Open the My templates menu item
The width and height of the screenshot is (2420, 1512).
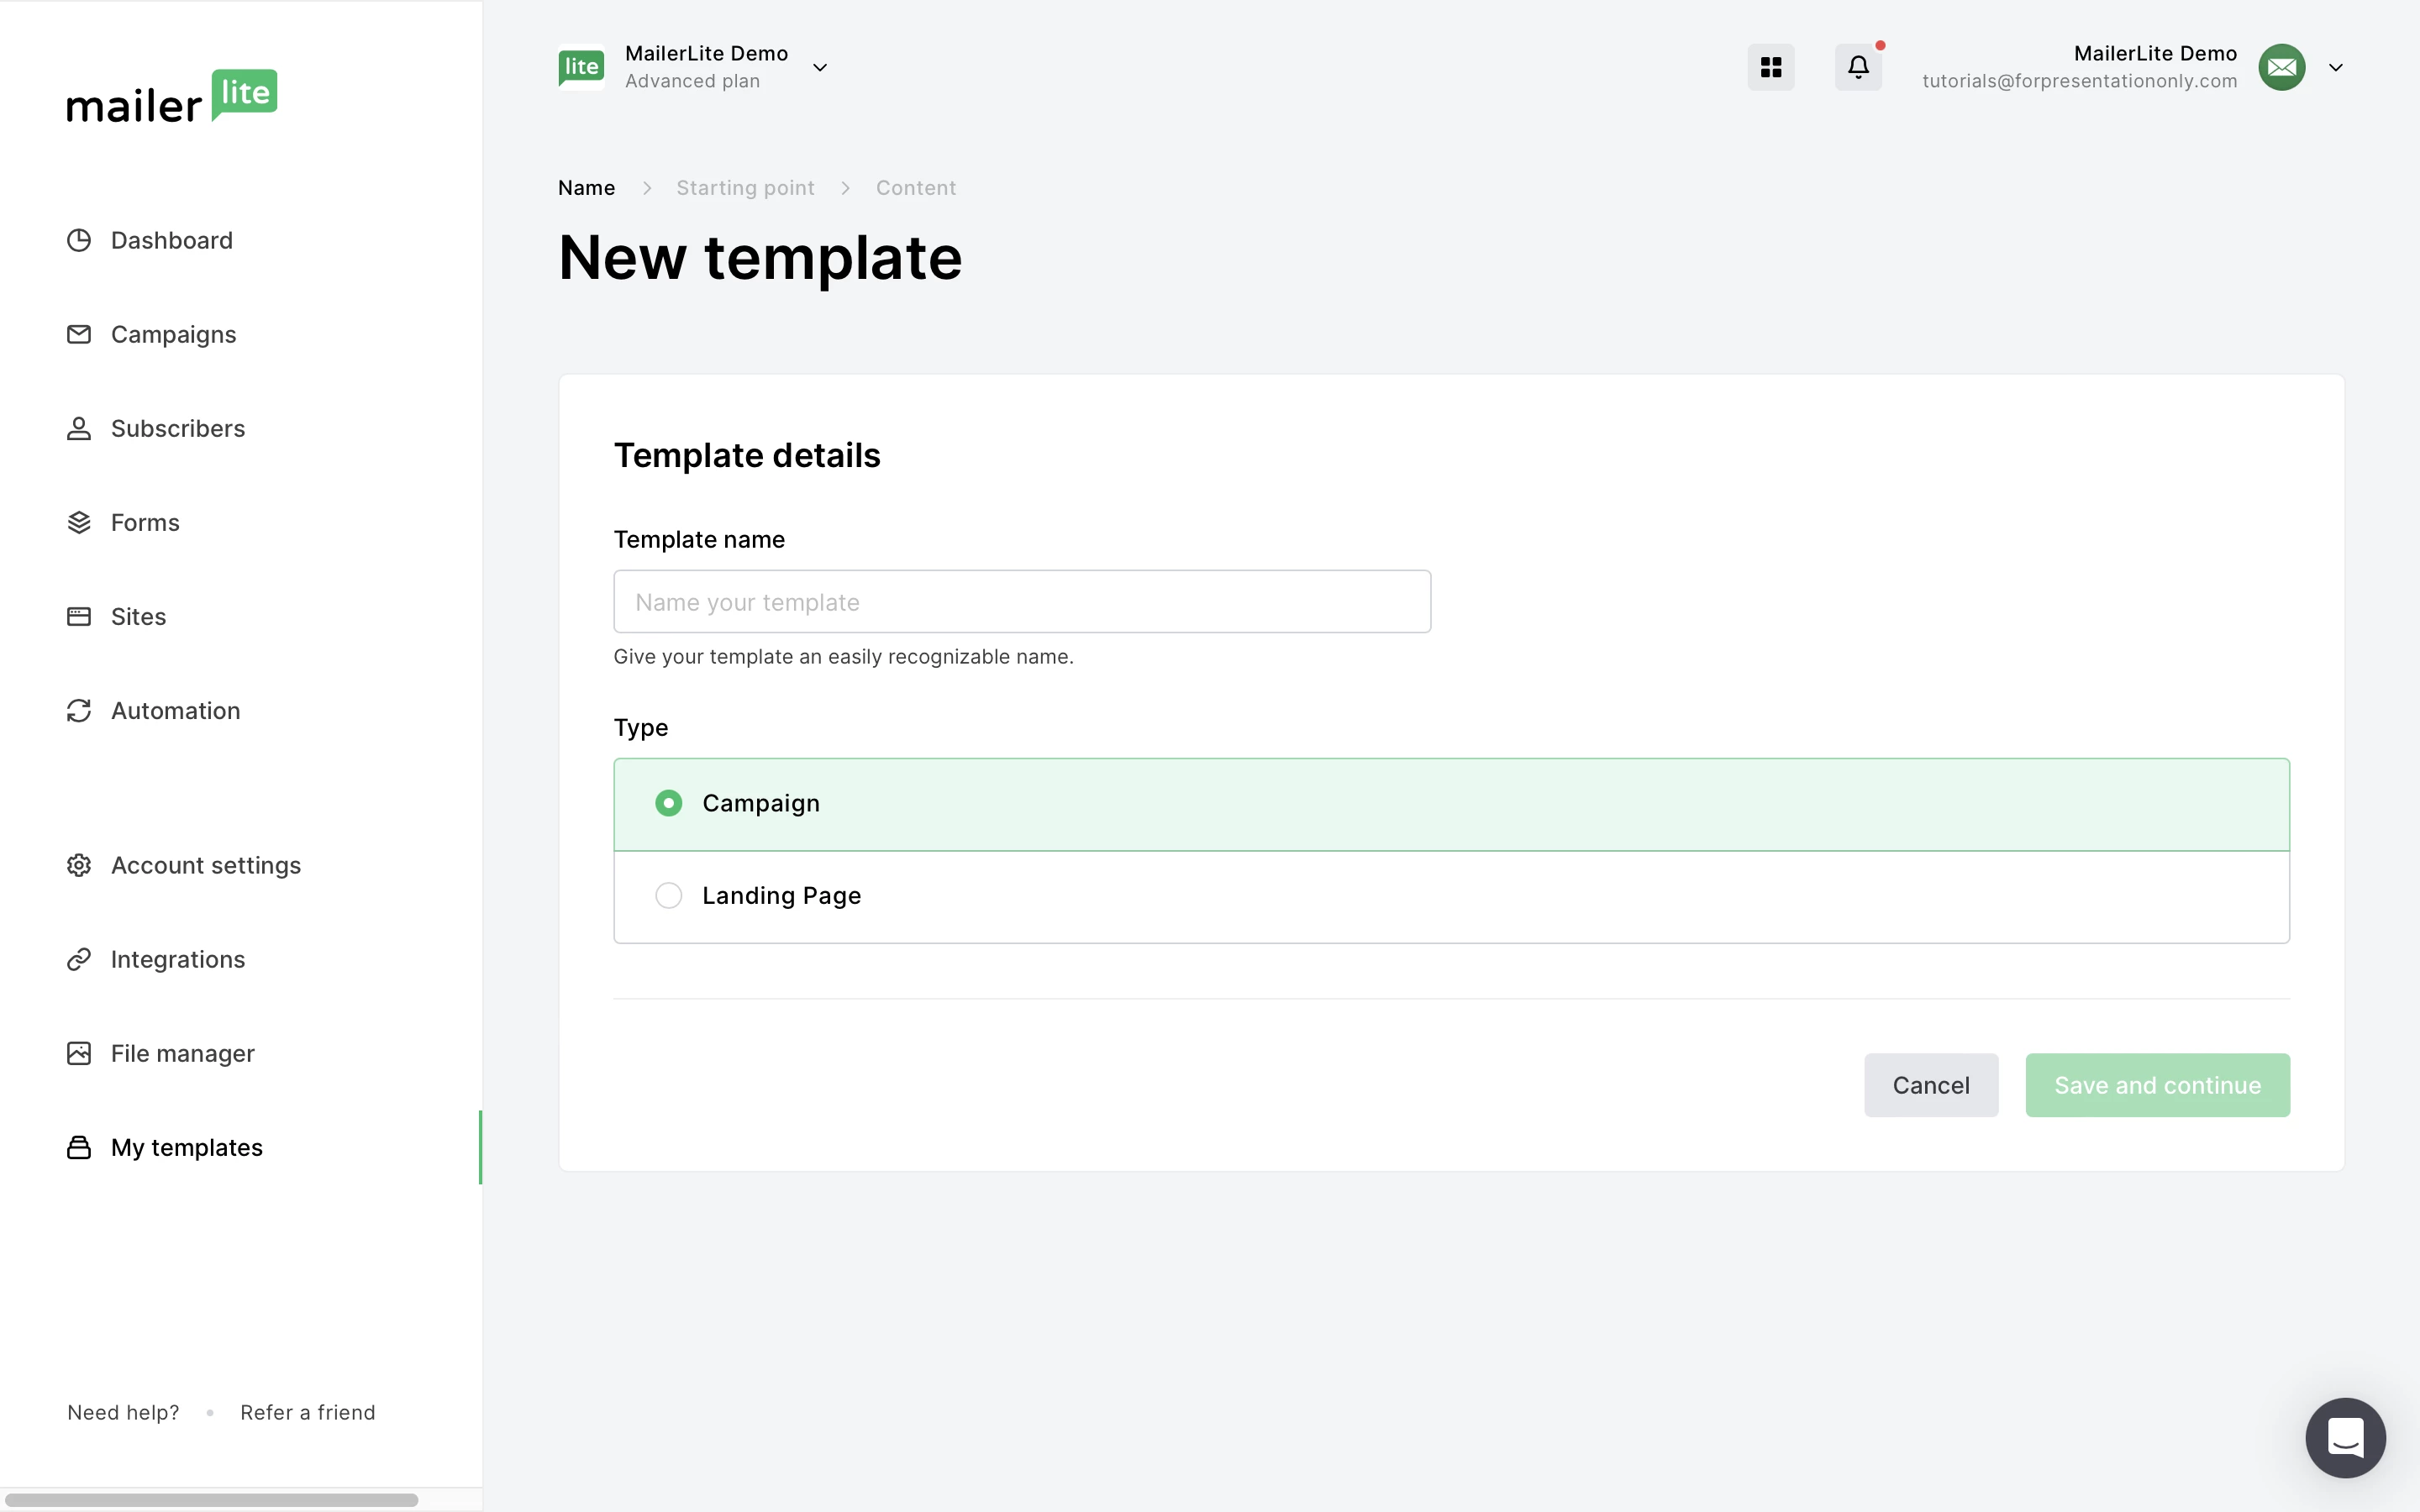(x=187, y=1147)
